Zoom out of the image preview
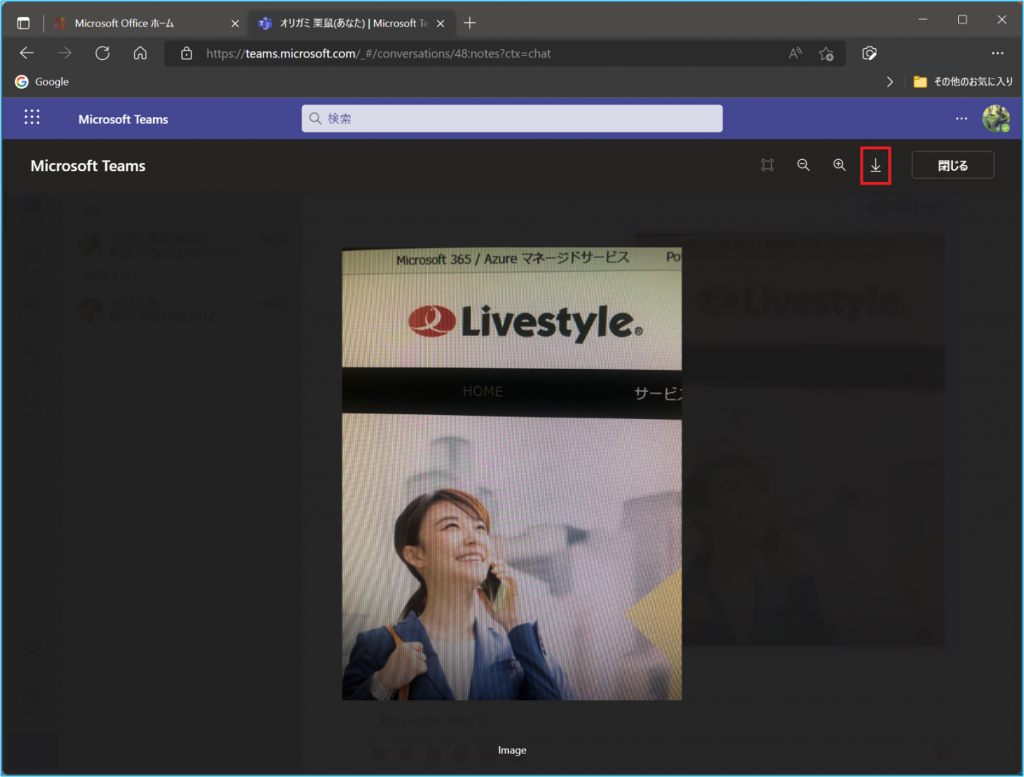The height and width of the screenshot is (777, 1024). (x=803, y=165)
